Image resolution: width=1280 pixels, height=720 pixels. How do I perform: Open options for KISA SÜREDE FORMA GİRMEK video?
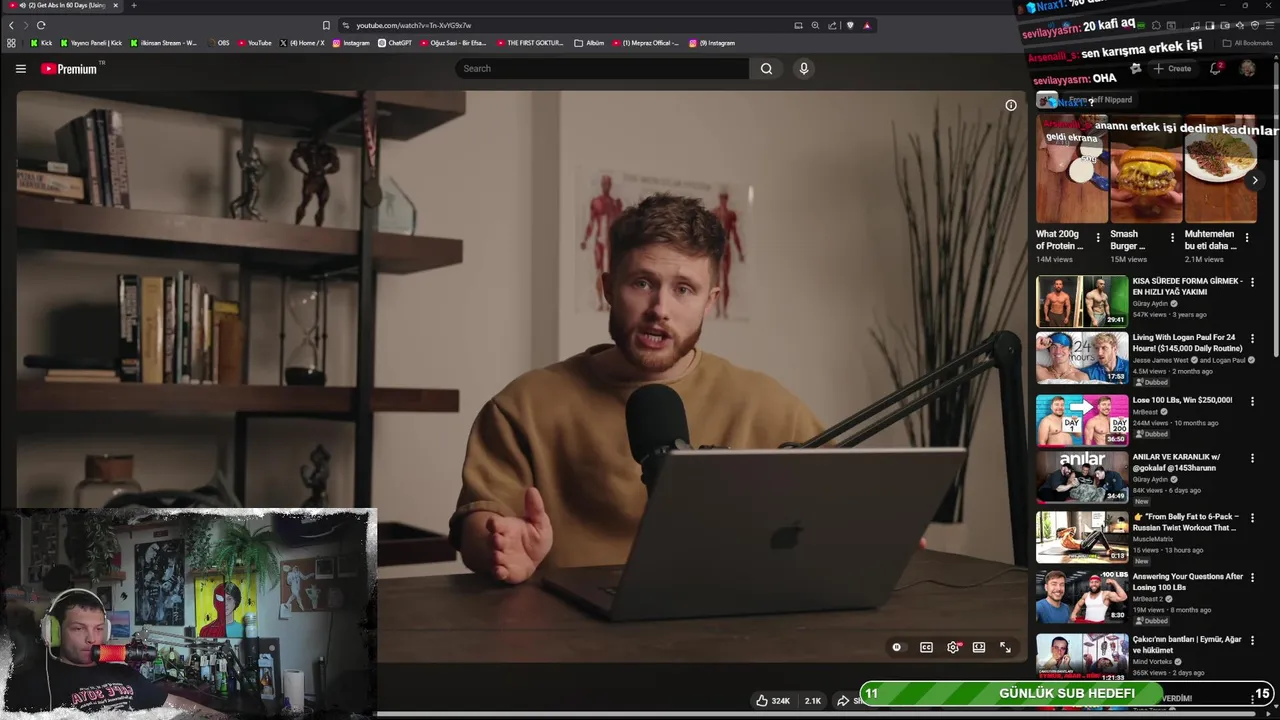coord(1252,283)
